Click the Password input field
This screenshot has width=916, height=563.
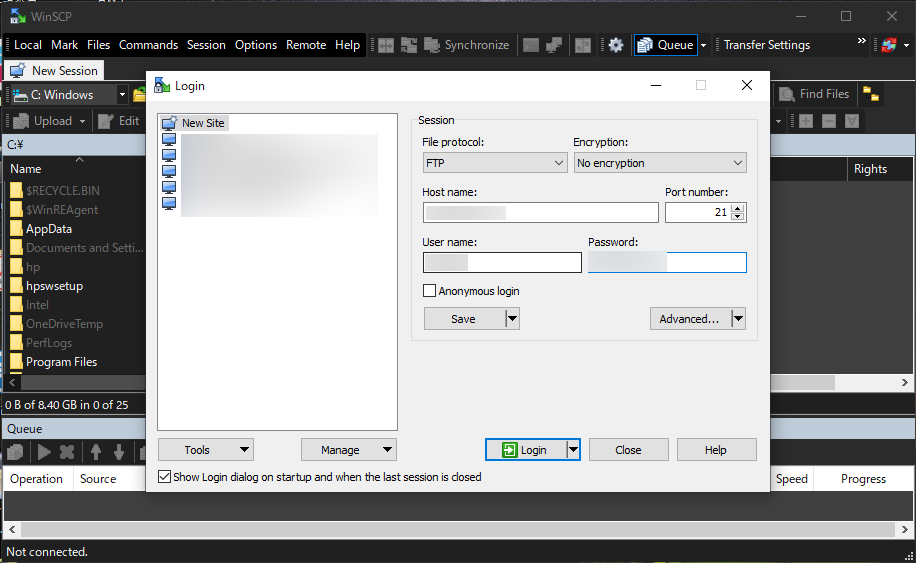point(667,262)
